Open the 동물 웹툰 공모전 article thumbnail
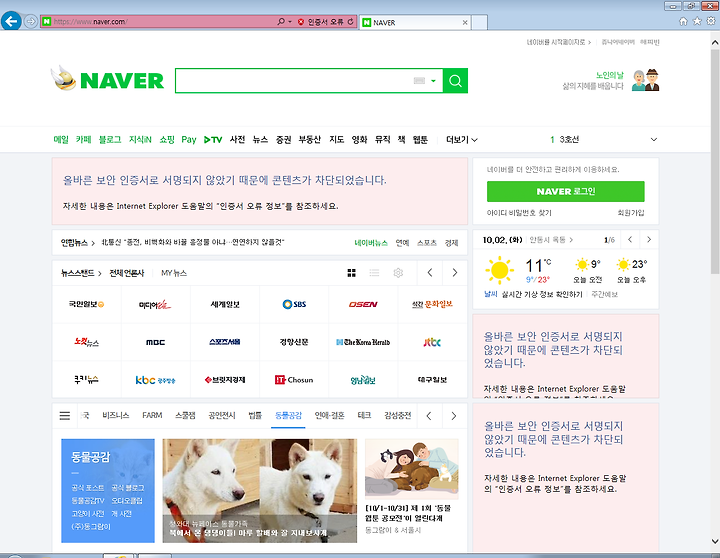720x558 pixels. [411, 468]
